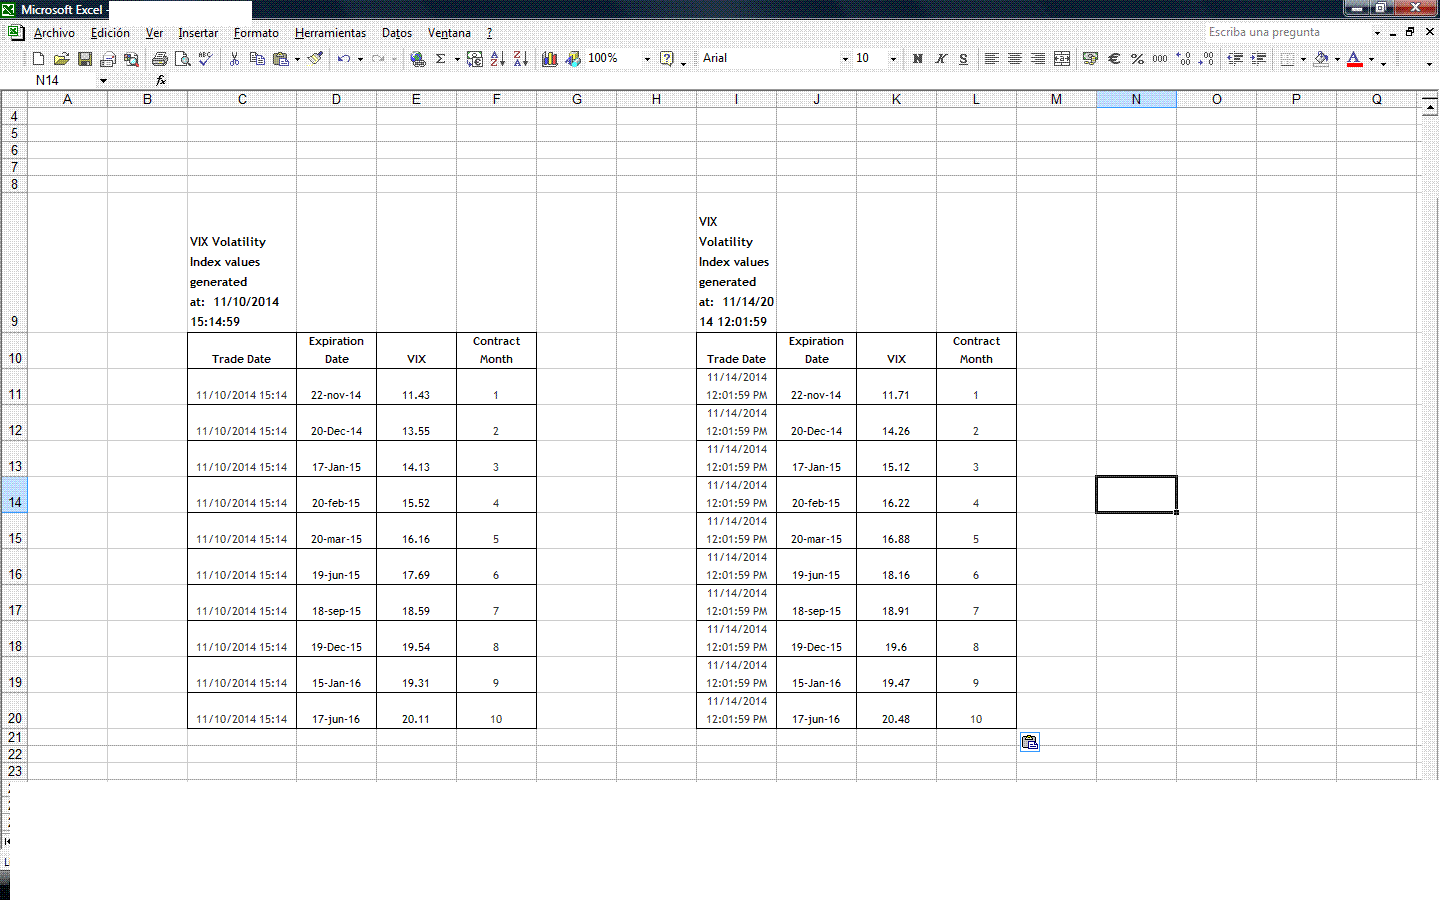Image resolution: width=1440 pixels, height=900 pixels.
Task: Apply AutoSum with the sigma icon
Action: pos(440,59)
